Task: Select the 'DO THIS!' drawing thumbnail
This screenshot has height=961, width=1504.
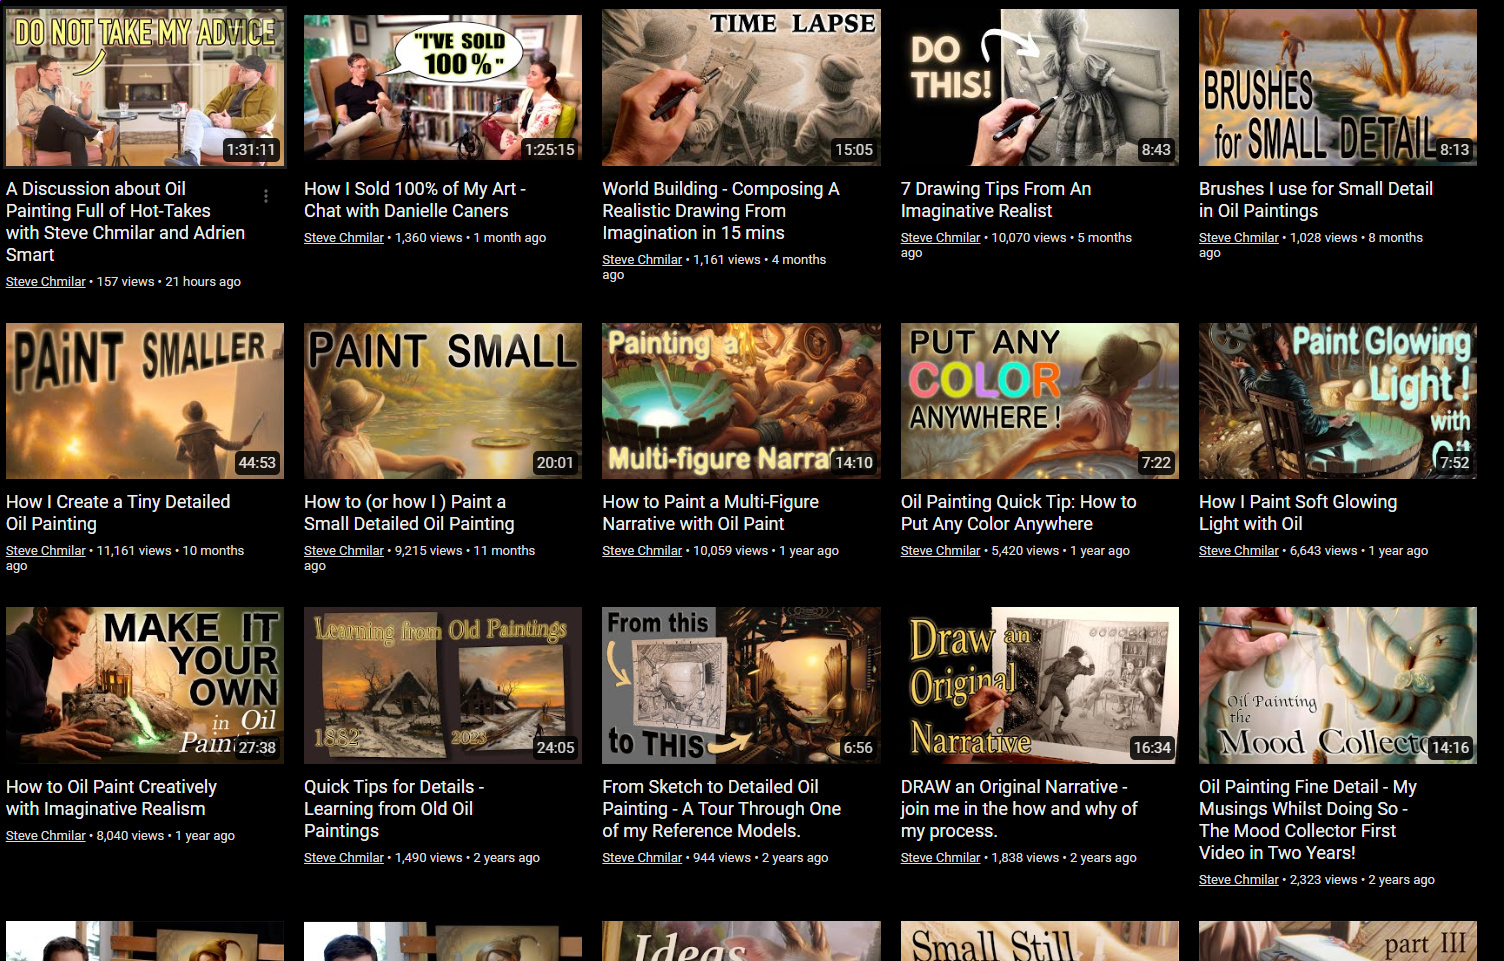Action: pyautogui.click(x=1040, y=87)
